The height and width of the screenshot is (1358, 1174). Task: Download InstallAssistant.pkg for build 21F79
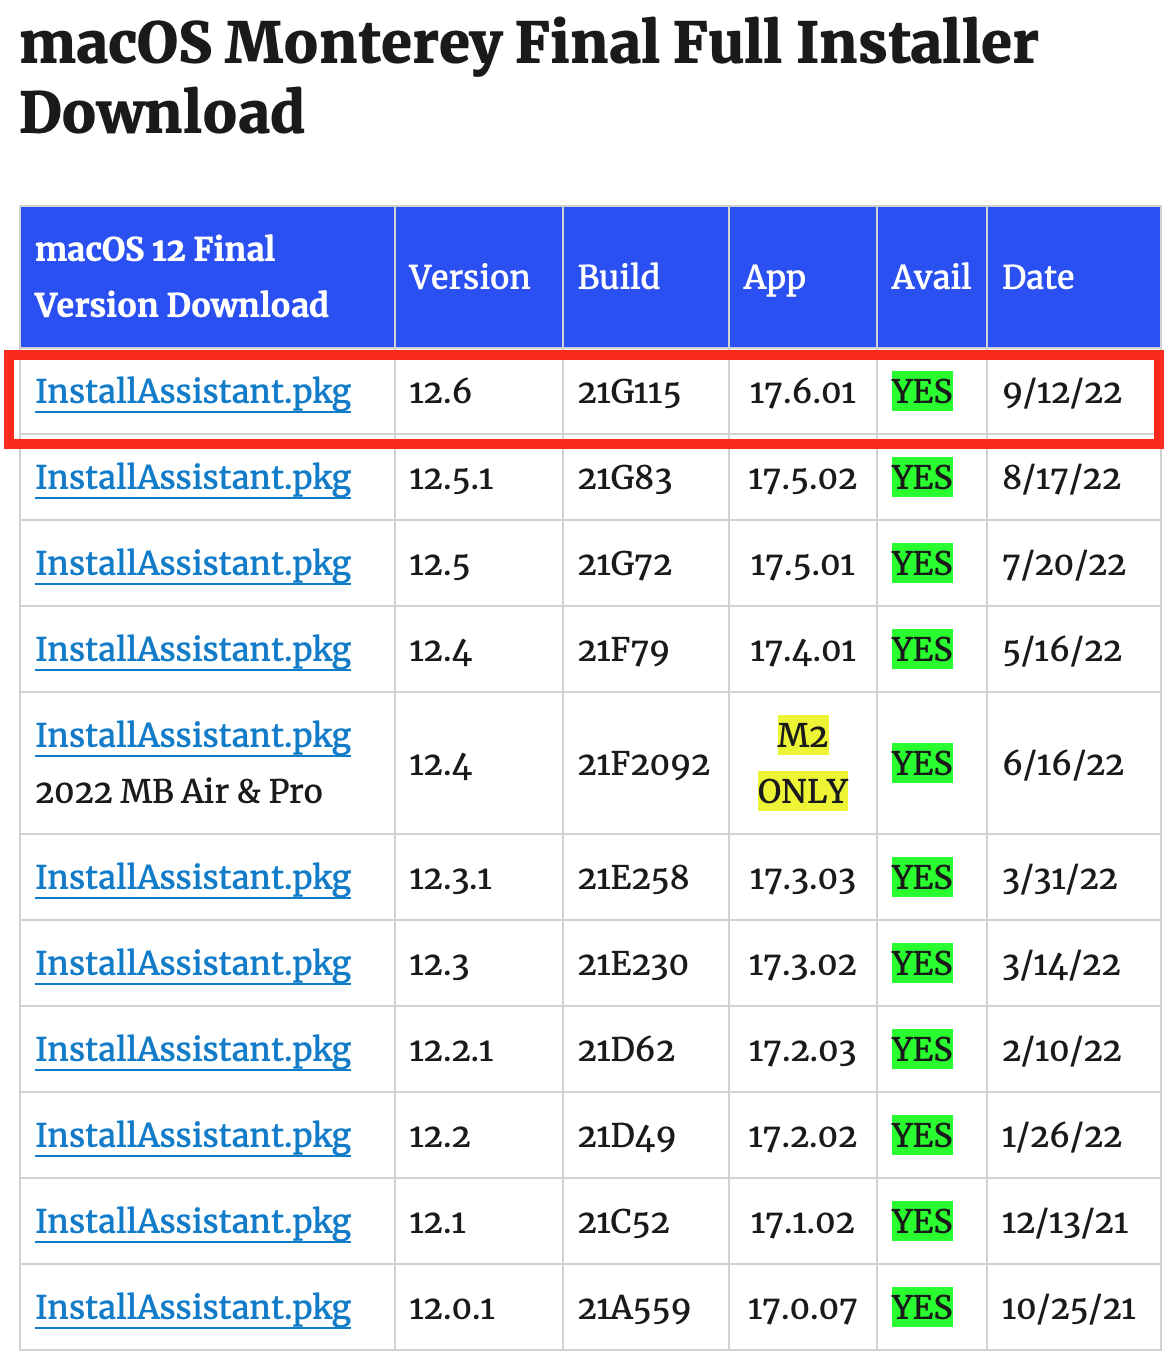point(193,650)
